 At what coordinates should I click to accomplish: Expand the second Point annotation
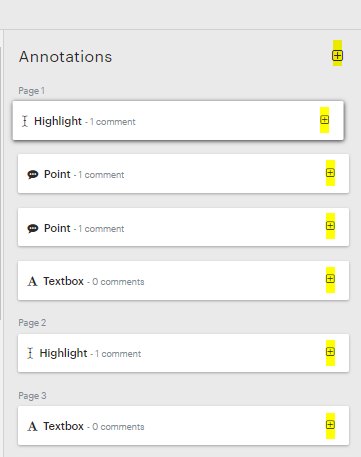click(330, 226)
